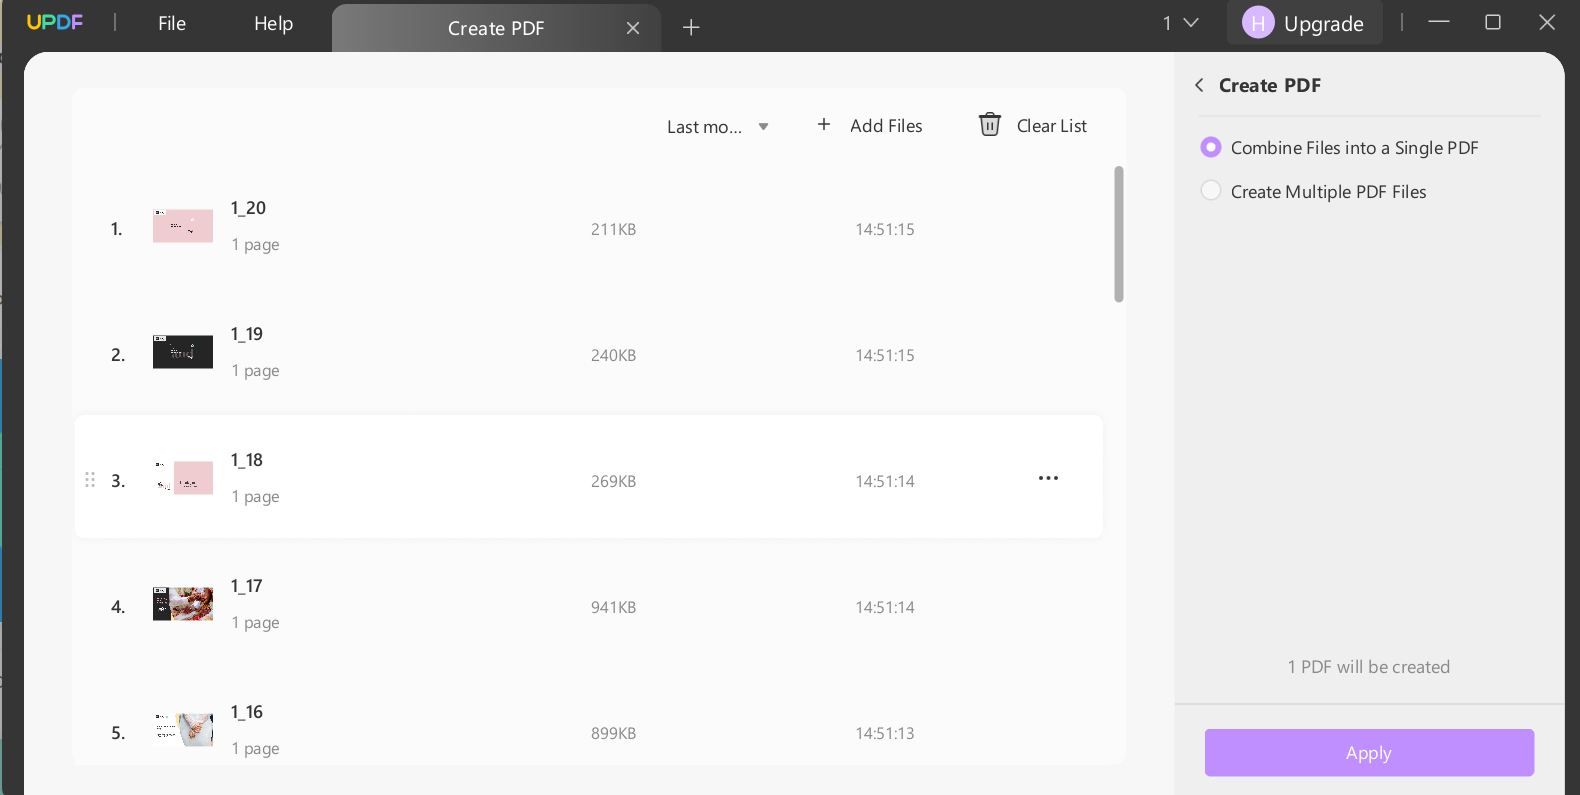Open the more options for 1_18
The image size is (1580, 795).
tap(1048, 478)
